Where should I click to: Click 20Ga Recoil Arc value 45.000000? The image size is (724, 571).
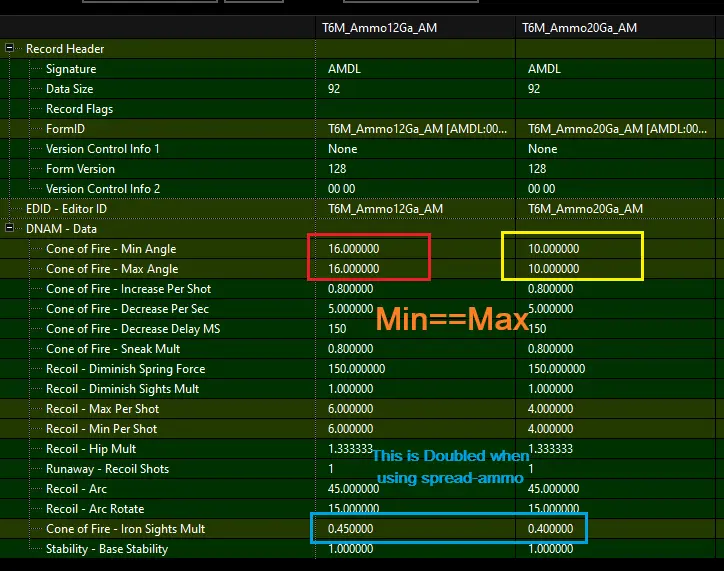click(553, 489)
